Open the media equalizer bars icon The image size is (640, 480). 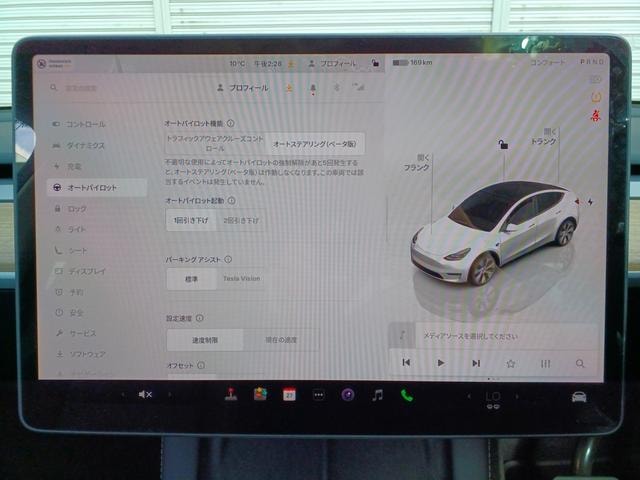(545, 363)
